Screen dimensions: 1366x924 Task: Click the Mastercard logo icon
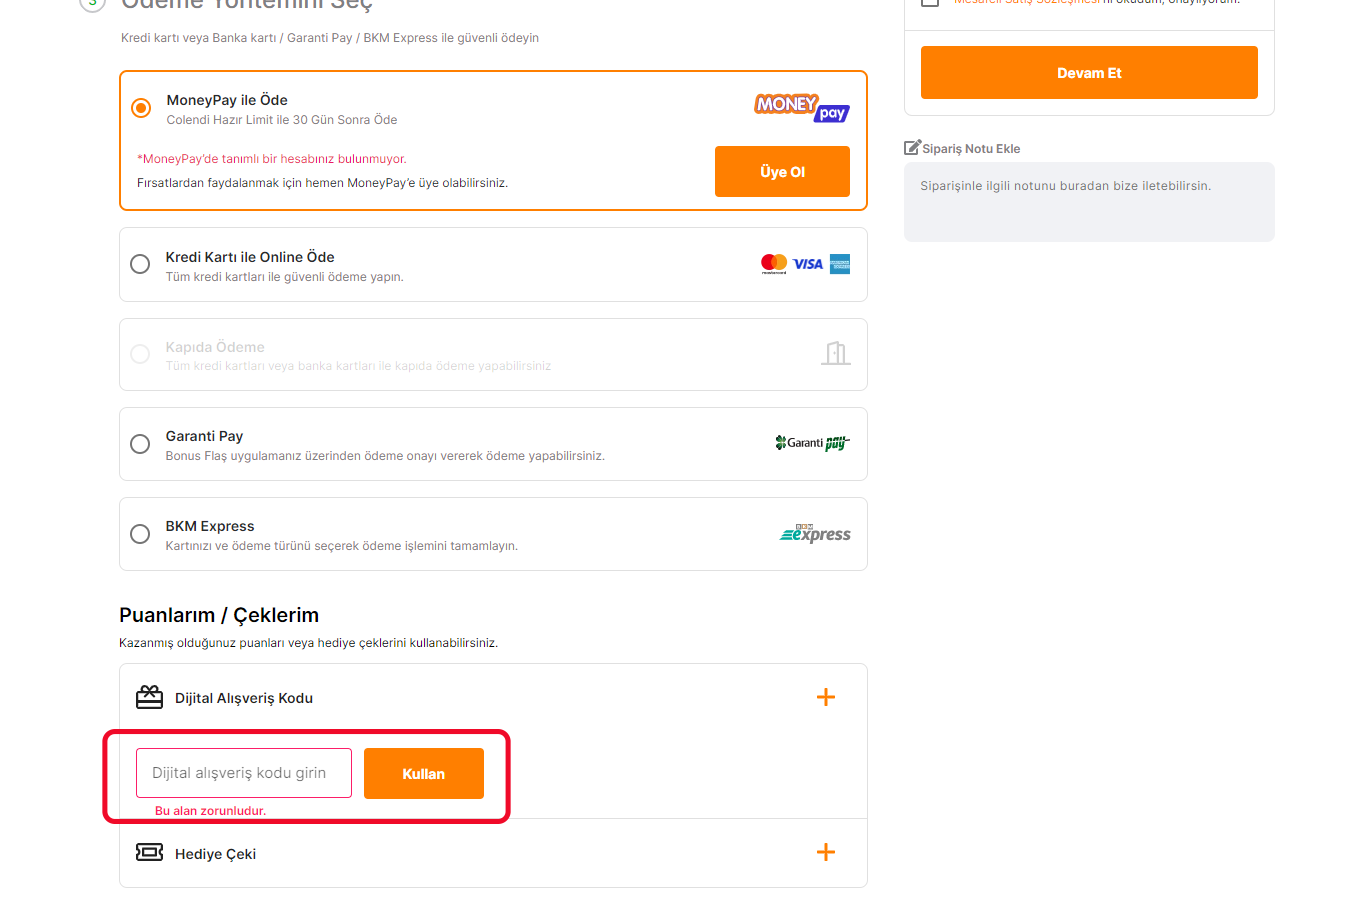(x=774, y=264)
